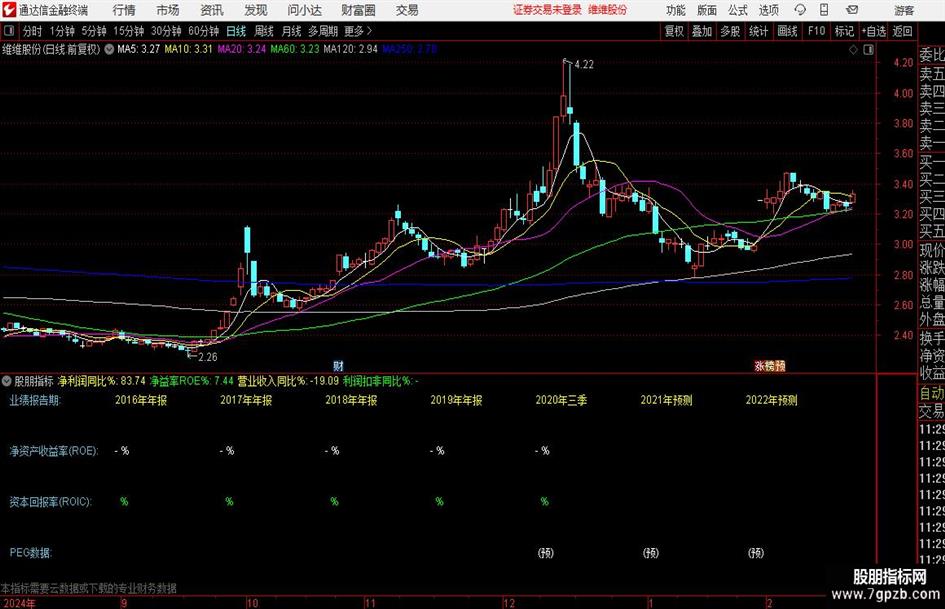Click the 复权 toolbar button

coord(674,31)
